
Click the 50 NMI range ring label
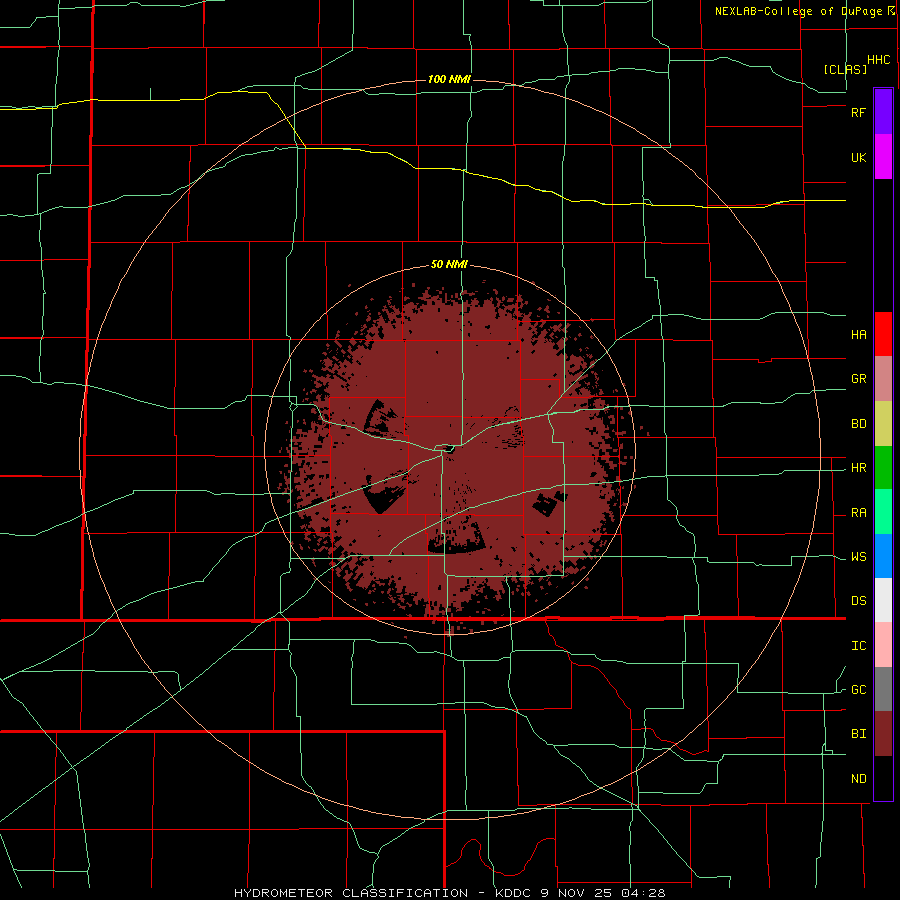tap(449, 264)
